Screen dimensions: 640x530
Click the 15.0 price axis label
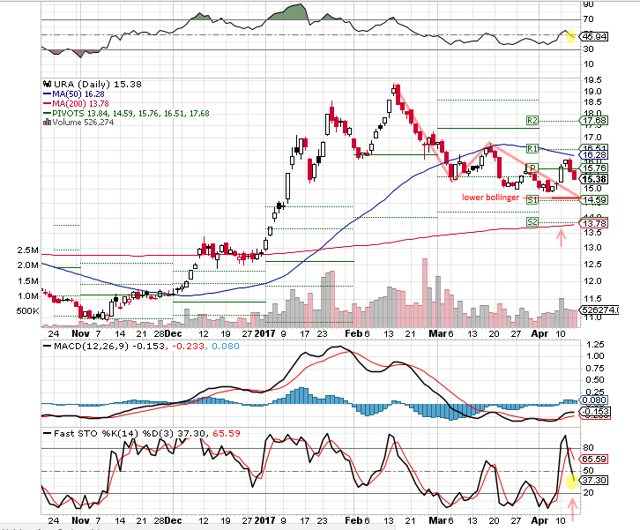[x=592, y=189]
